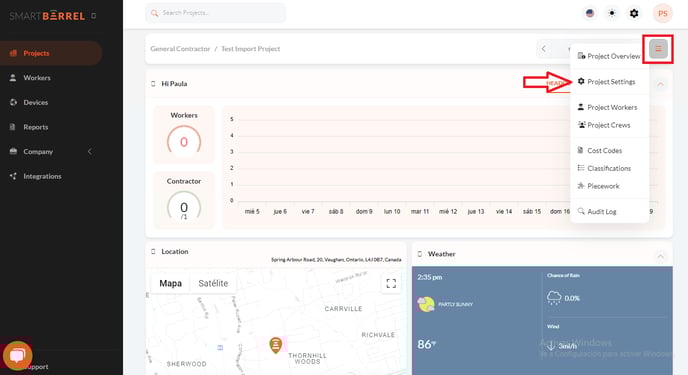The height and width of the screenshot is (375, 688).
Task: Click the Audit Log magnifier icon
Action: click(581, 211)
